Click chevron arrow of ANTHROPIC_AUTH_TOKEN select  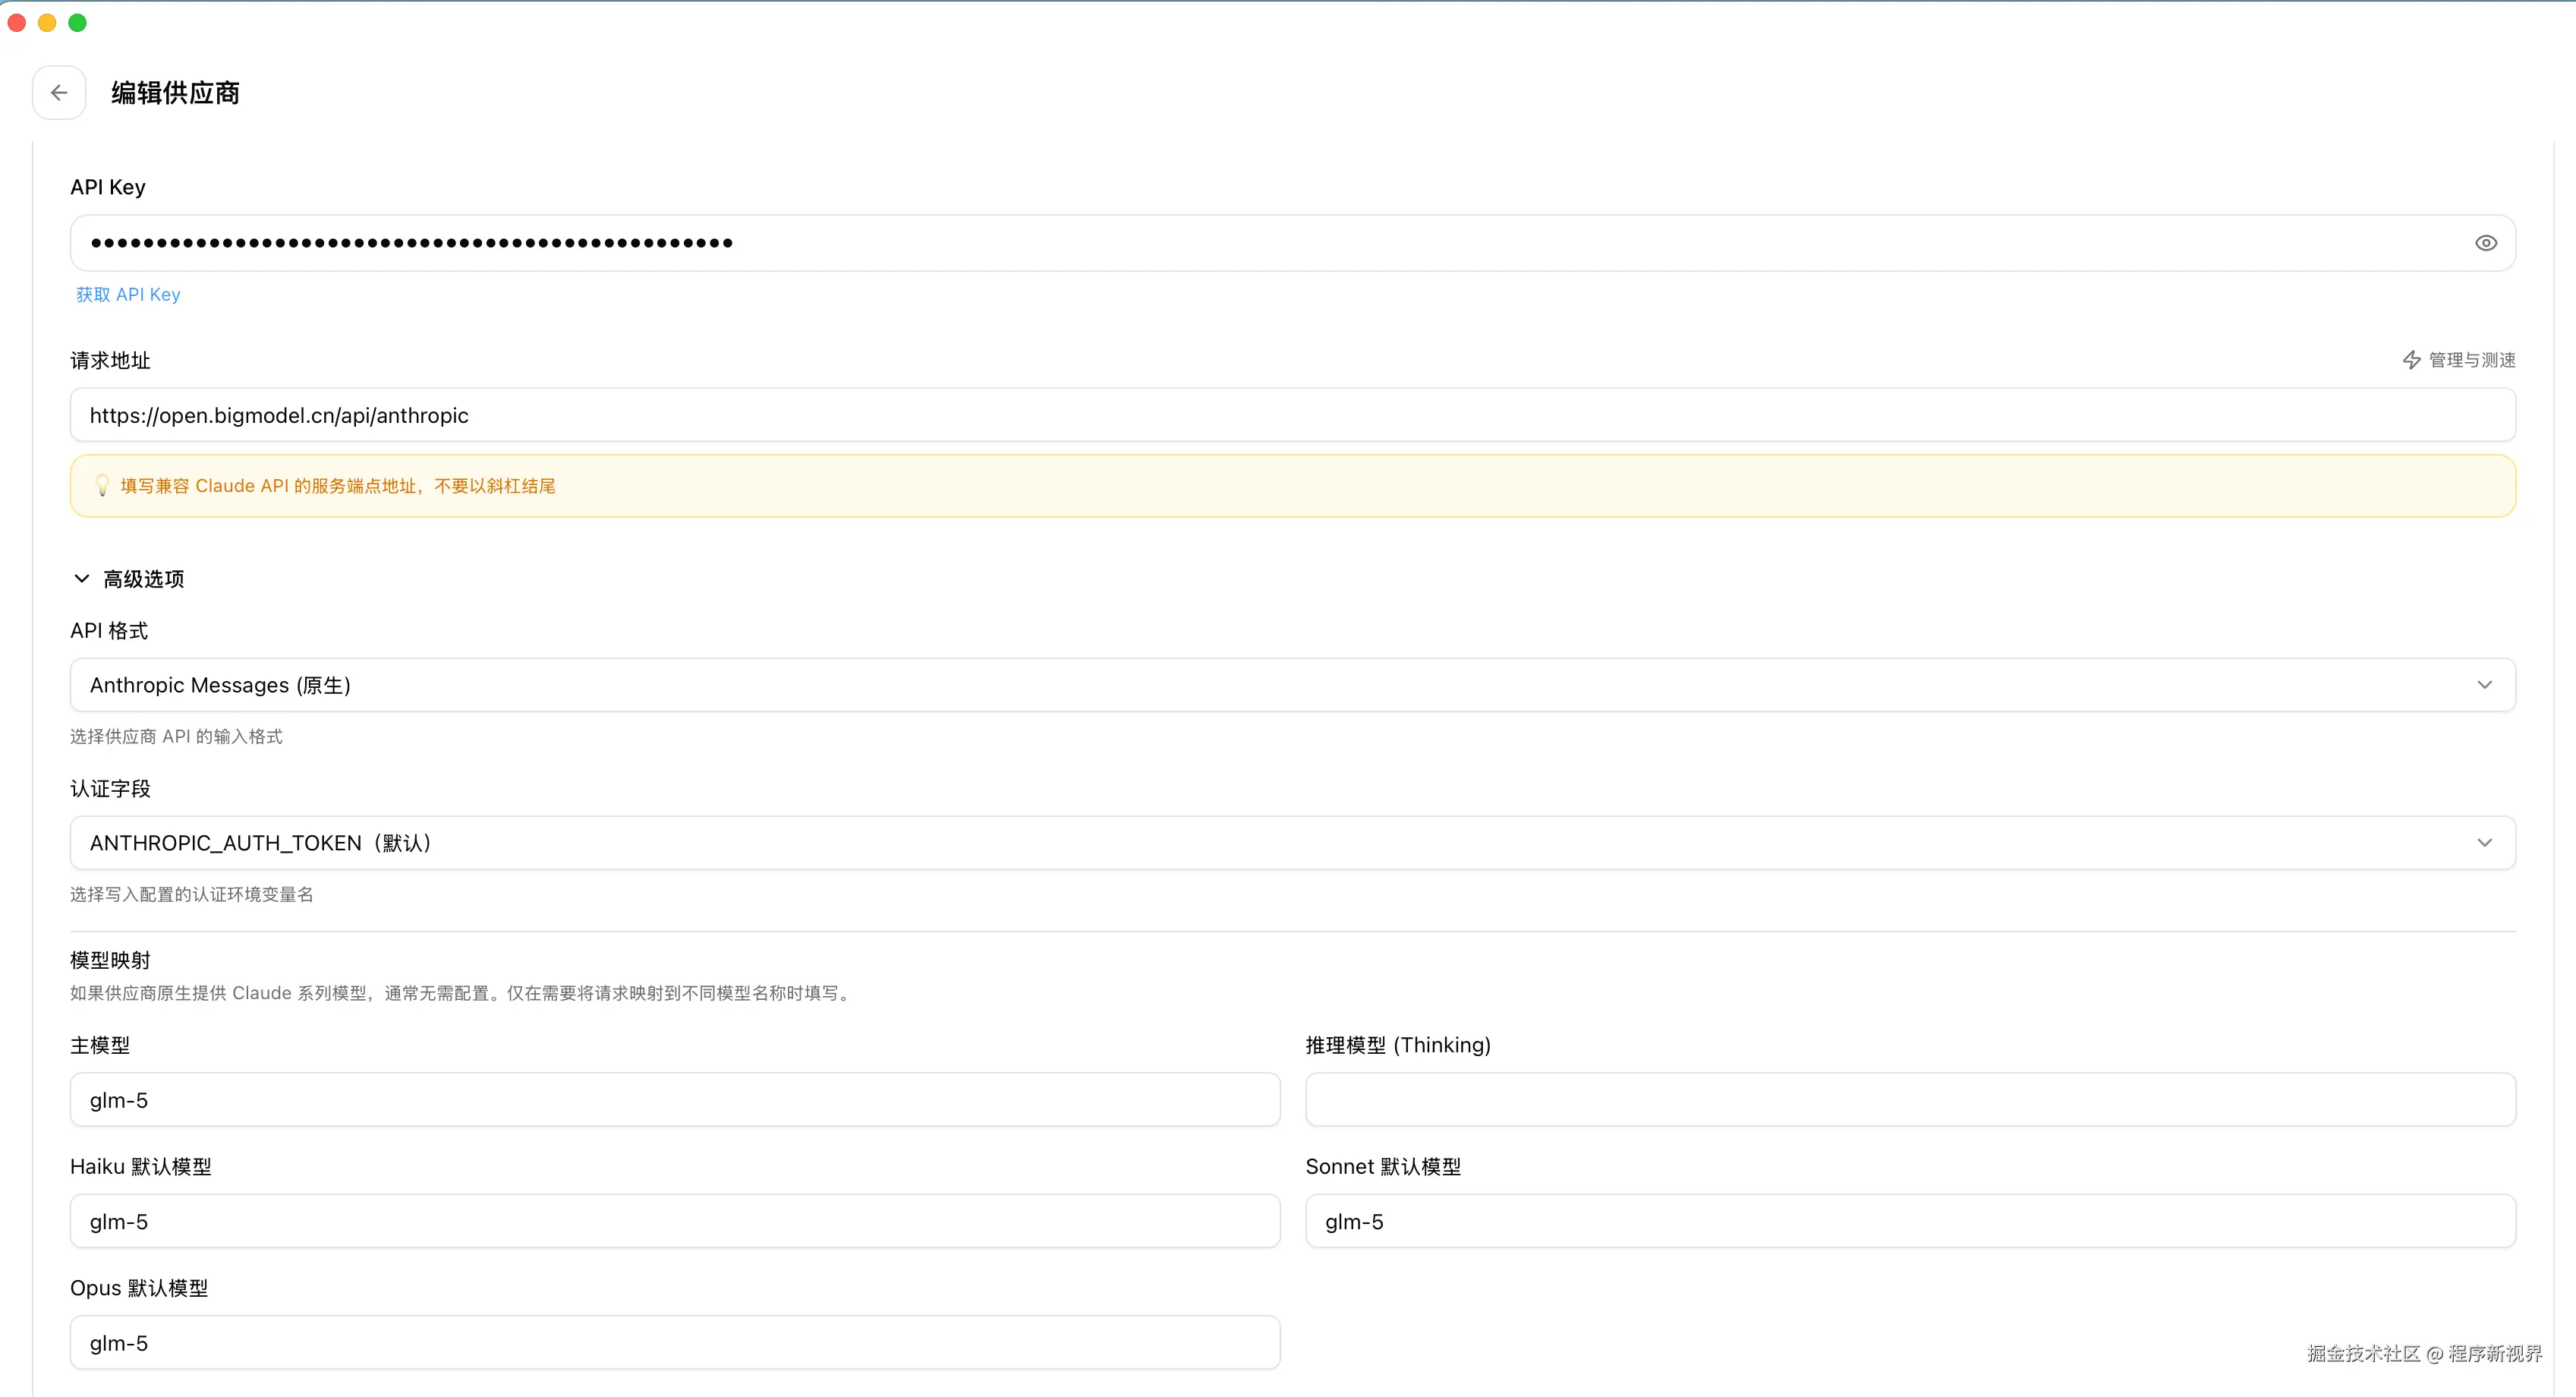(2484, 843)
